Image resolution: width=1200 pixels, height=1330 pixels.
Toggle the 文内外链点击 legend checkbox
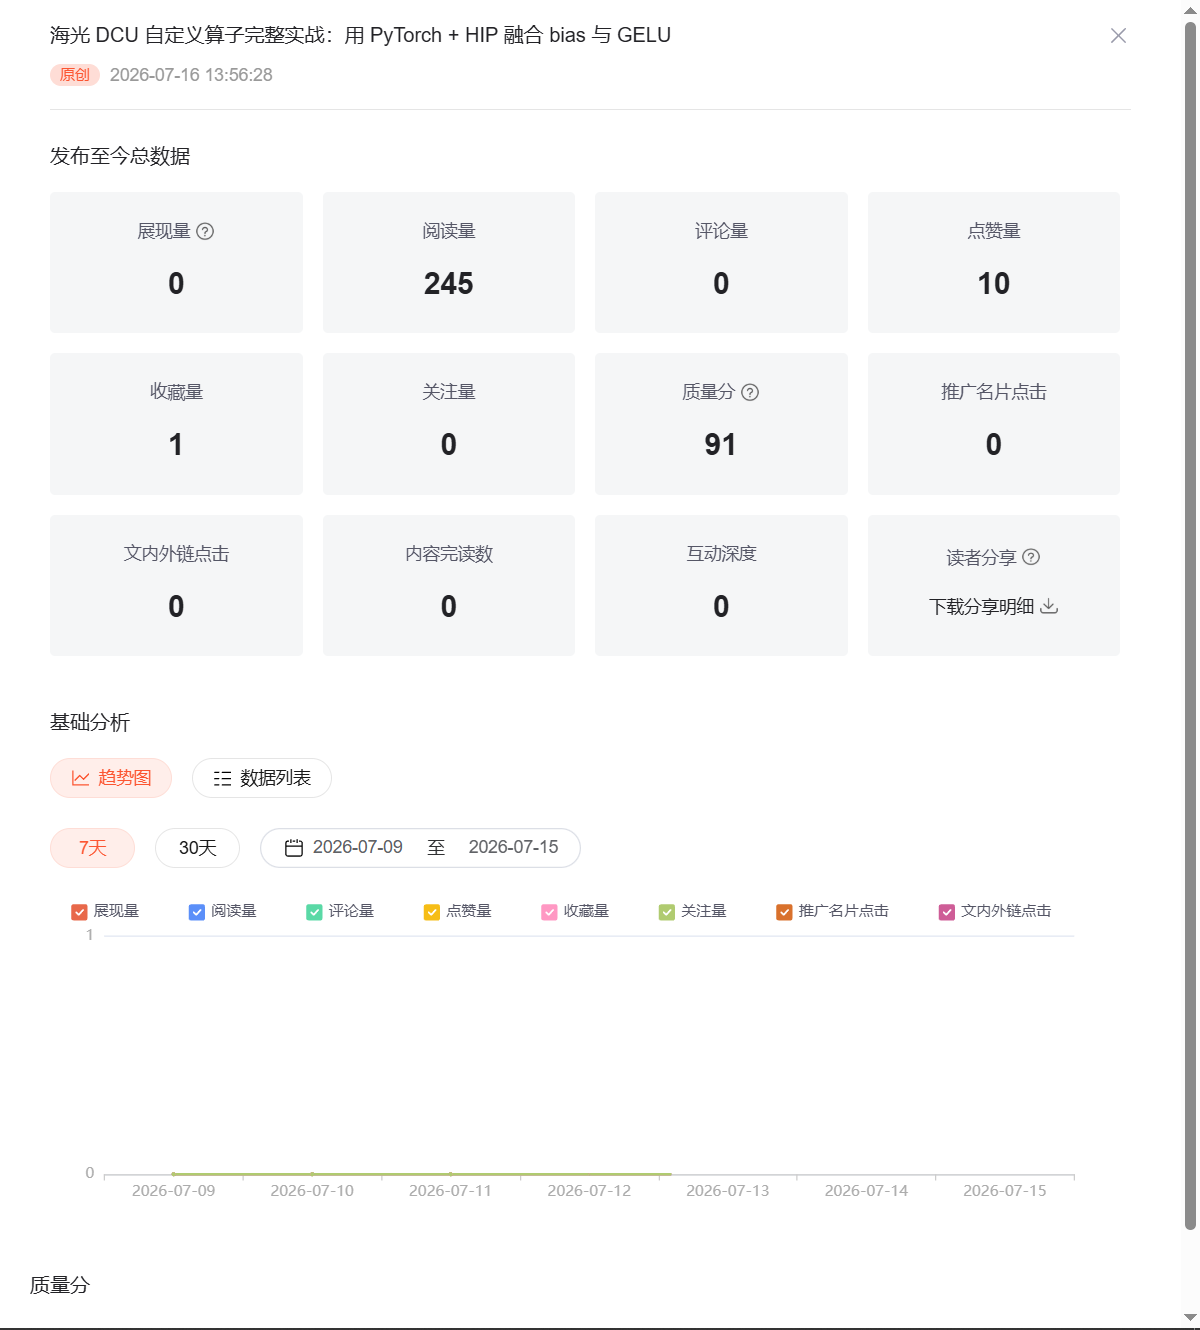coord(947,912)
